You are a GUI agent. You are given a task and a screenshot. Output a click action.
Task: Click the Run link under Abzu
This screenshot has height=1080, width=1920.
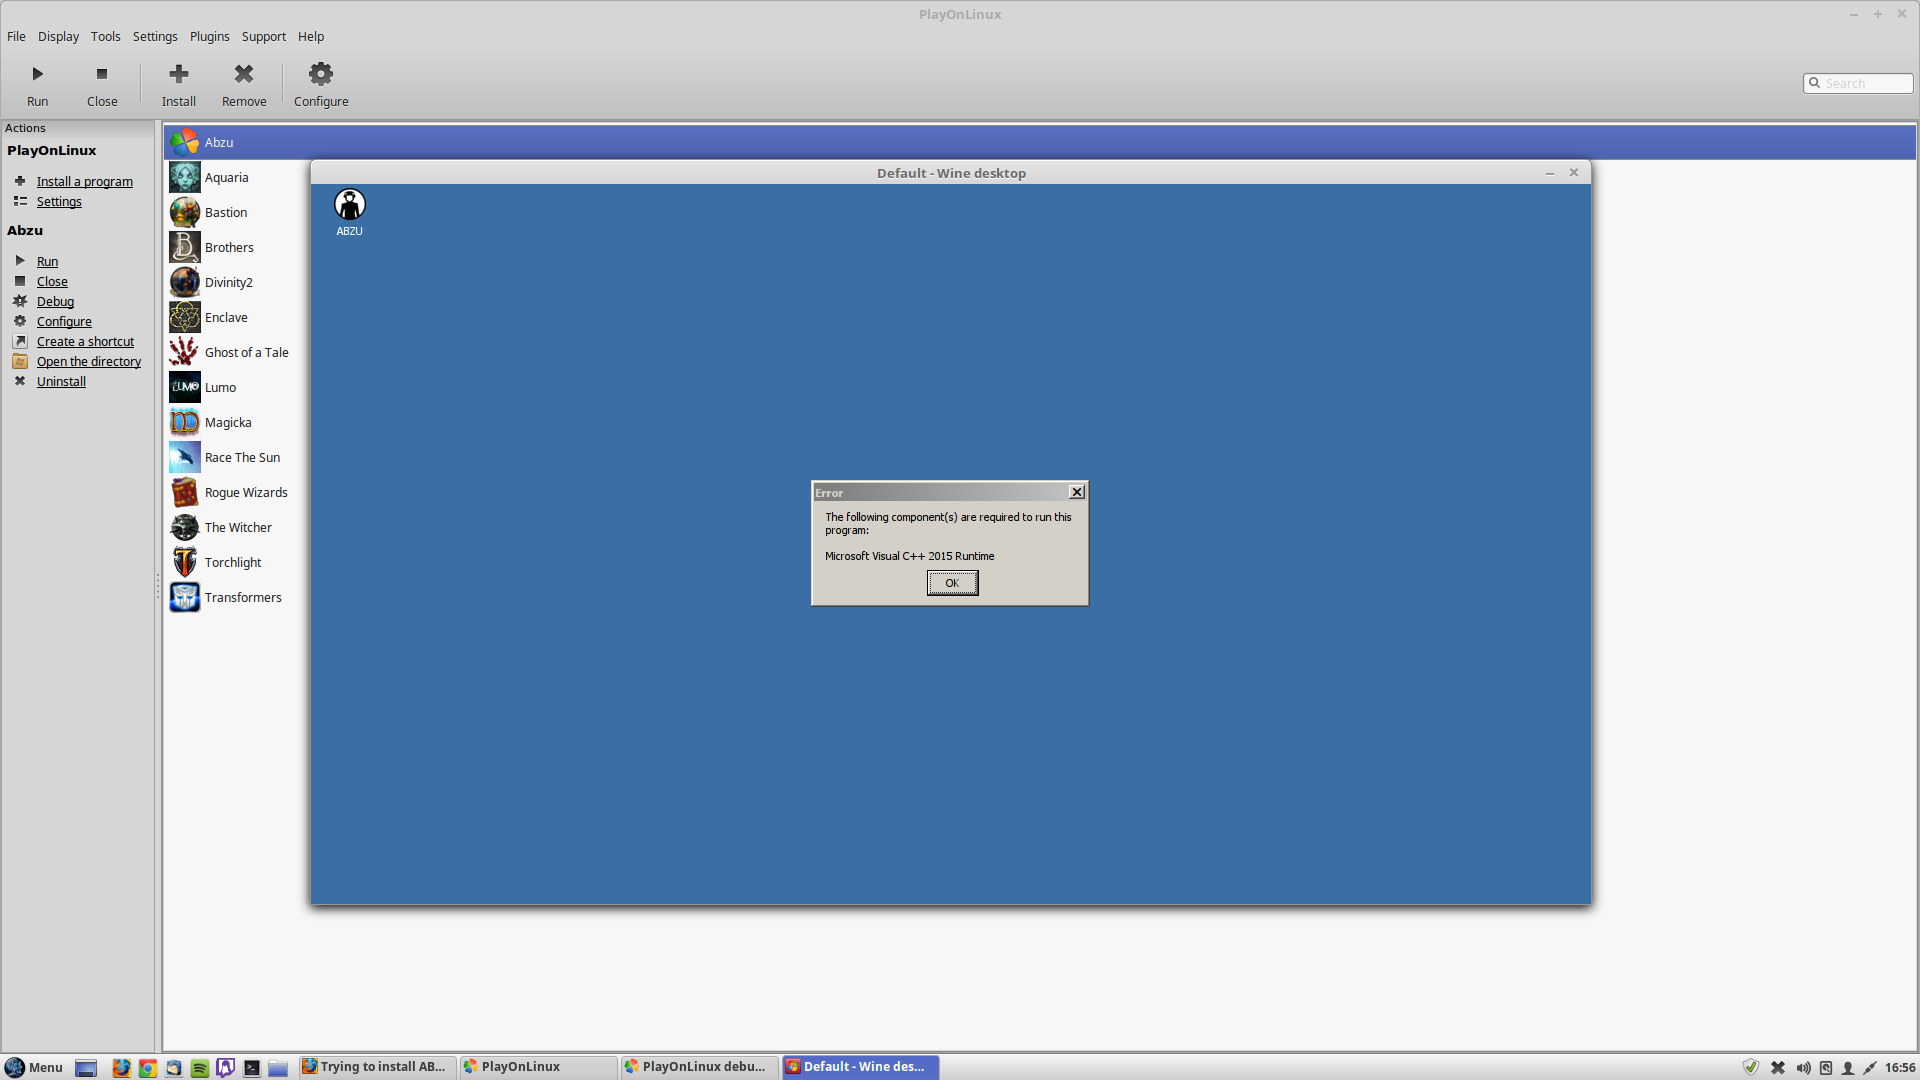47,261
